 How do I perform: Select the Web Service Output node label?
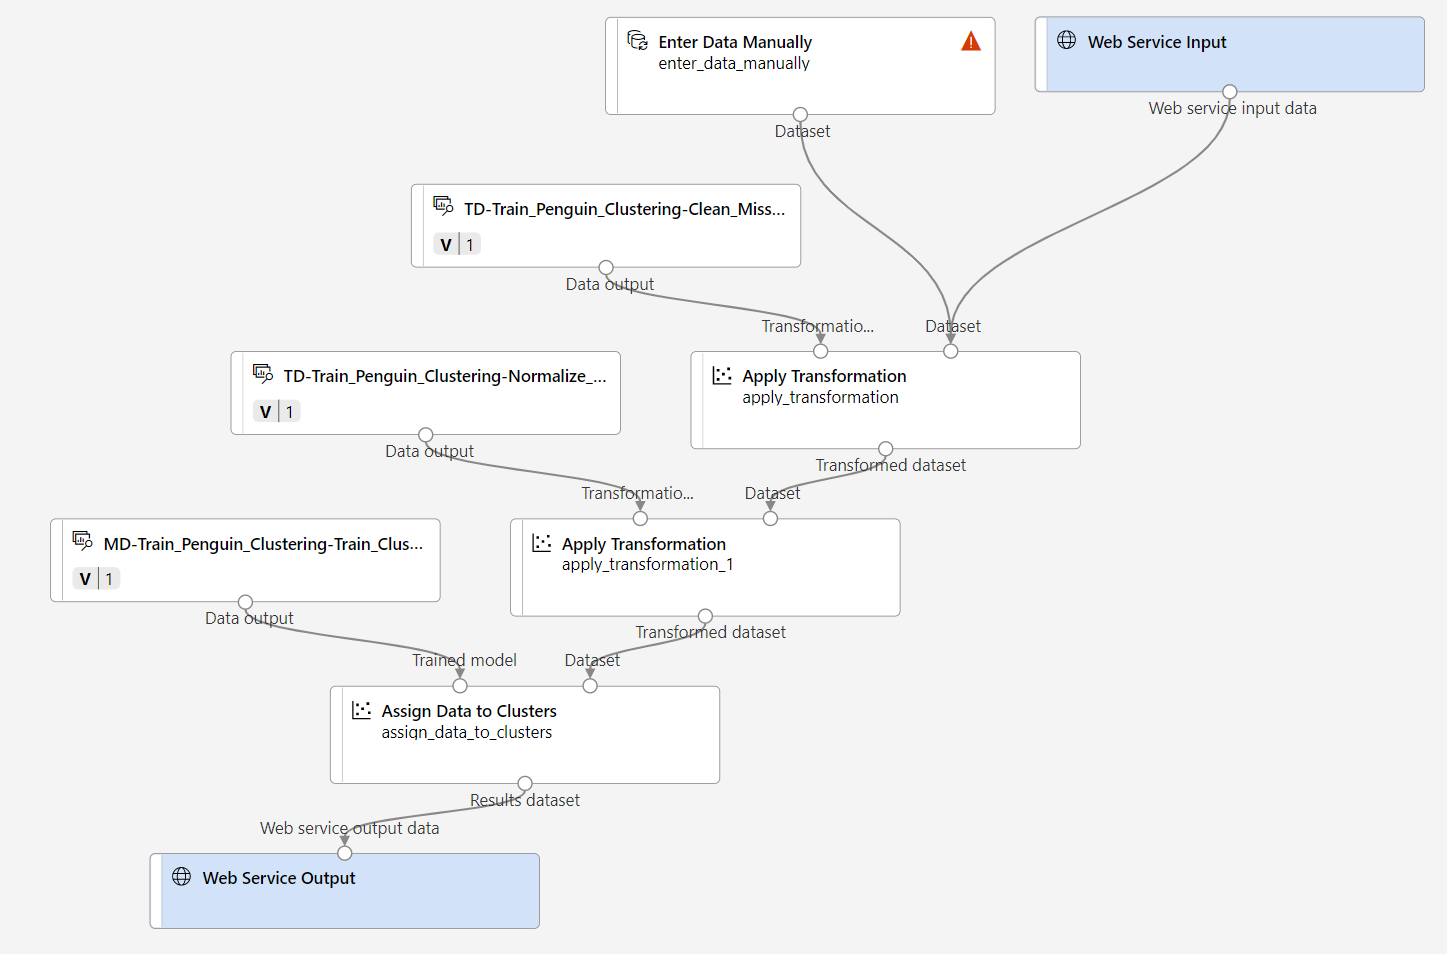point(279,878)
